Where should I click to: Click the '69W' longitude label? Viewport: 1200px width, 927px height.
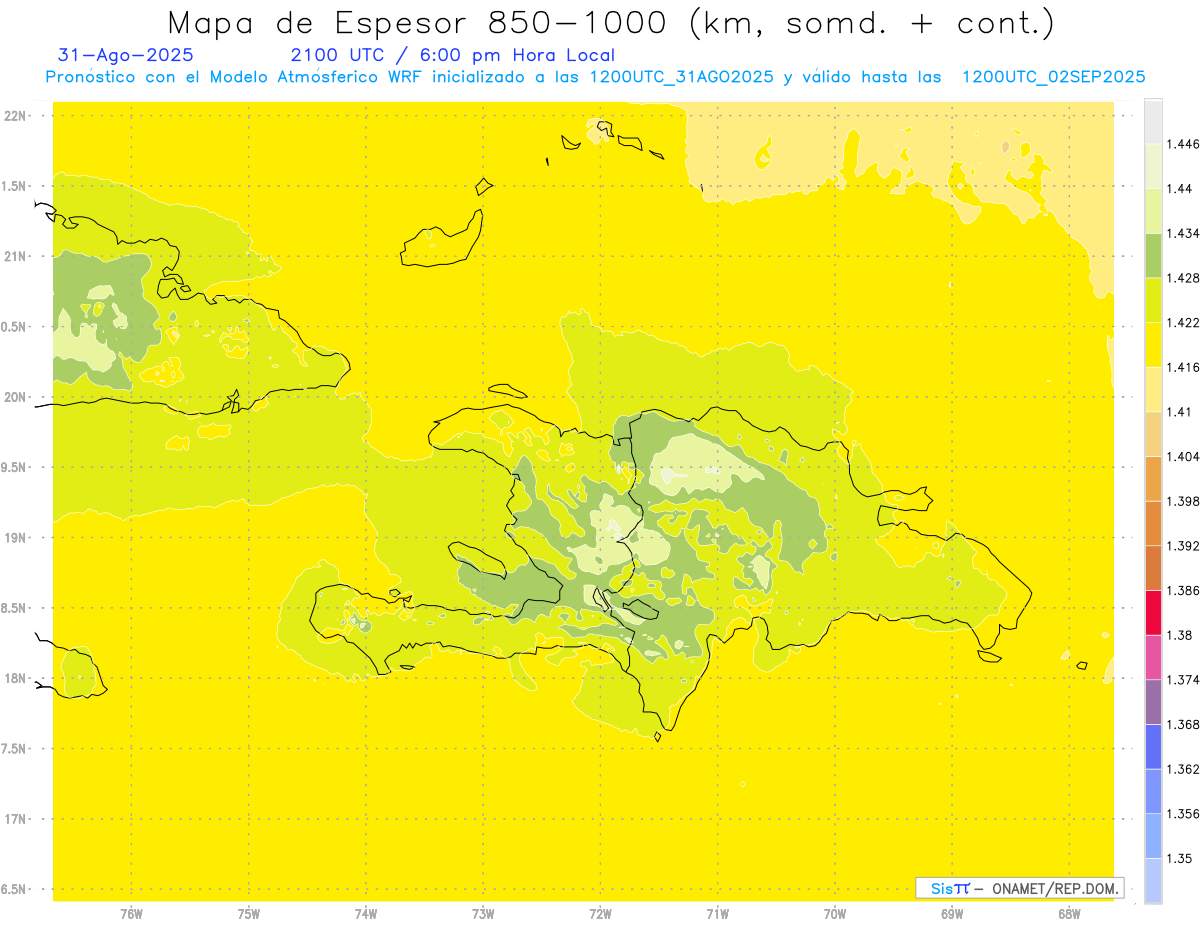(x=952, y=913)
